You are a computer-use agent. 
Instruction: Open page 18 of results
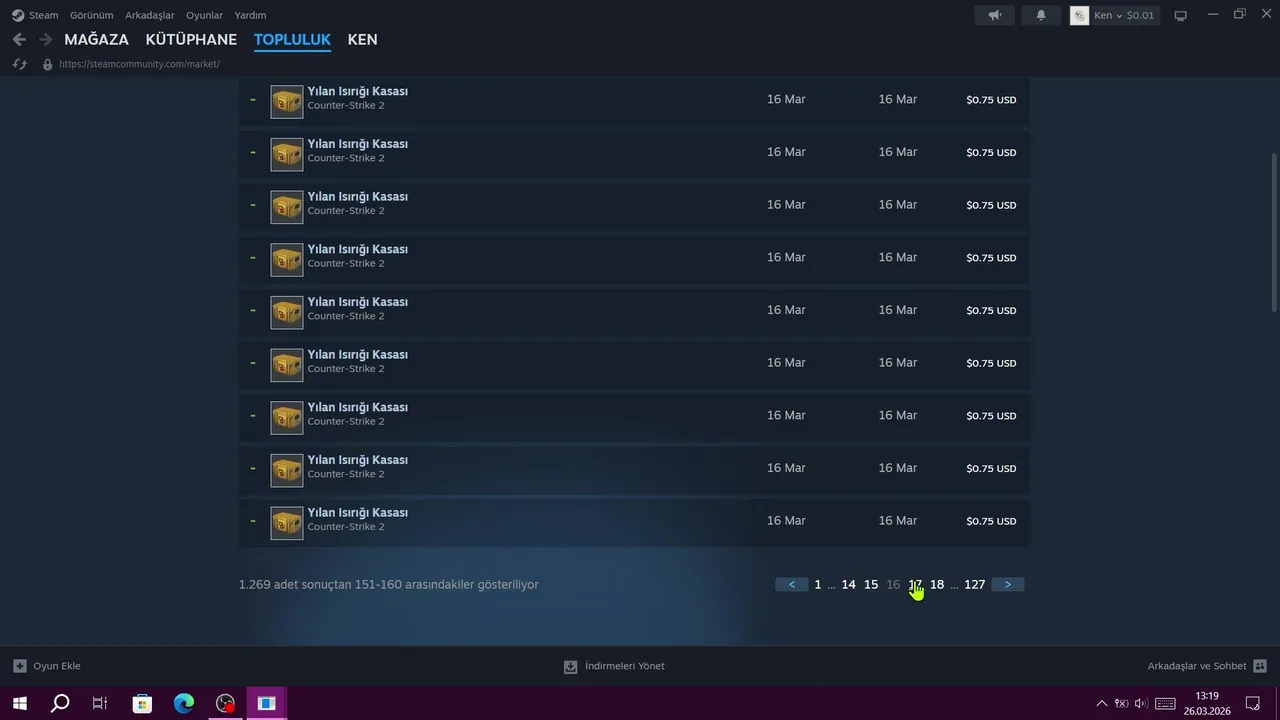(x=937, y=584)
